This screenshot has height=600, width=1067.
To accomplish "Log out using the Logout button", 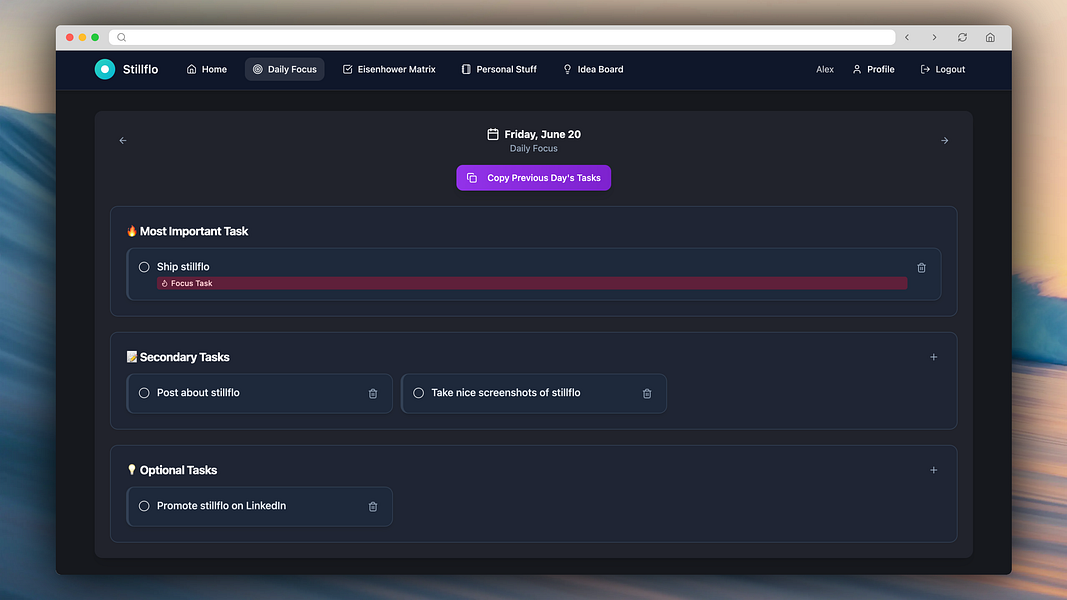I will pos(942,69).
